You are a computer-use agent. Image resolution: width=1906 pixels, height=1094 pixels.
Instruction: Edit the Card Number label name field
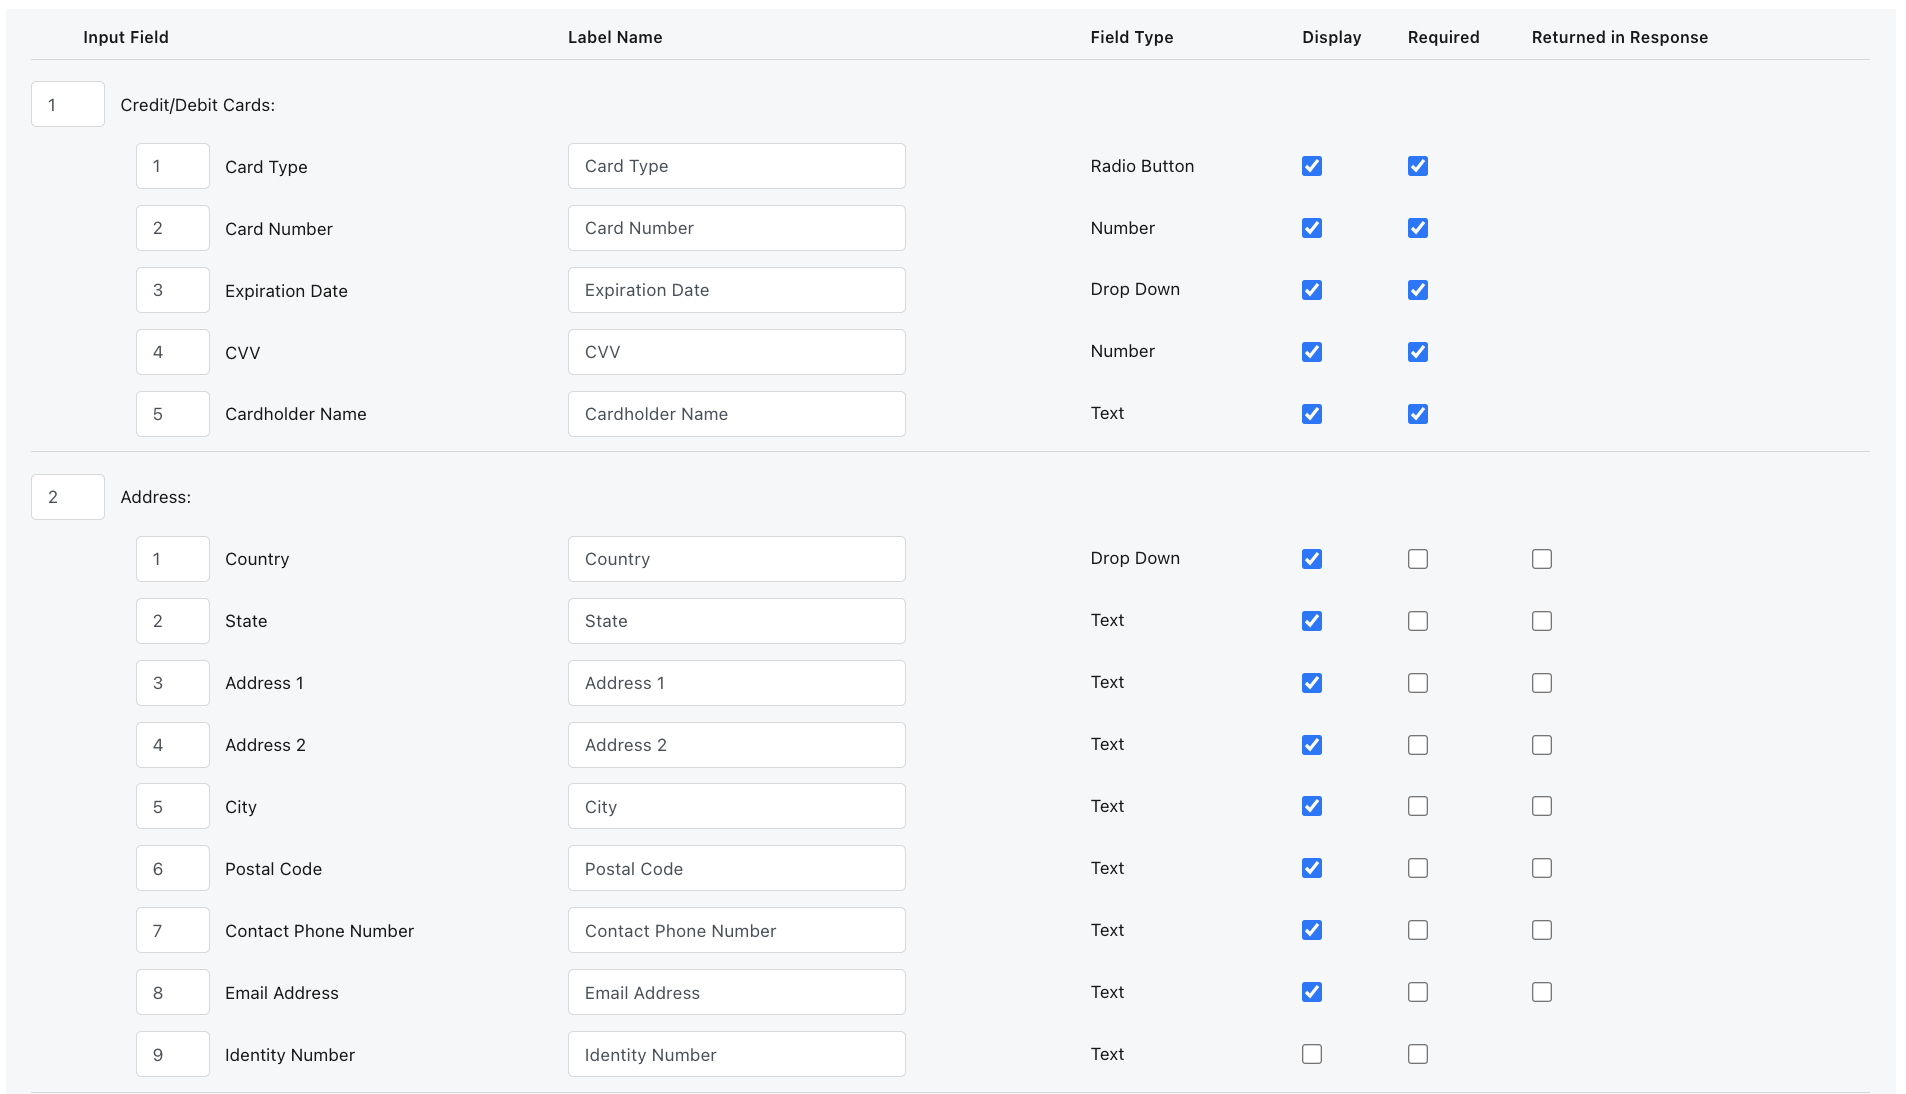click(737, 228)
